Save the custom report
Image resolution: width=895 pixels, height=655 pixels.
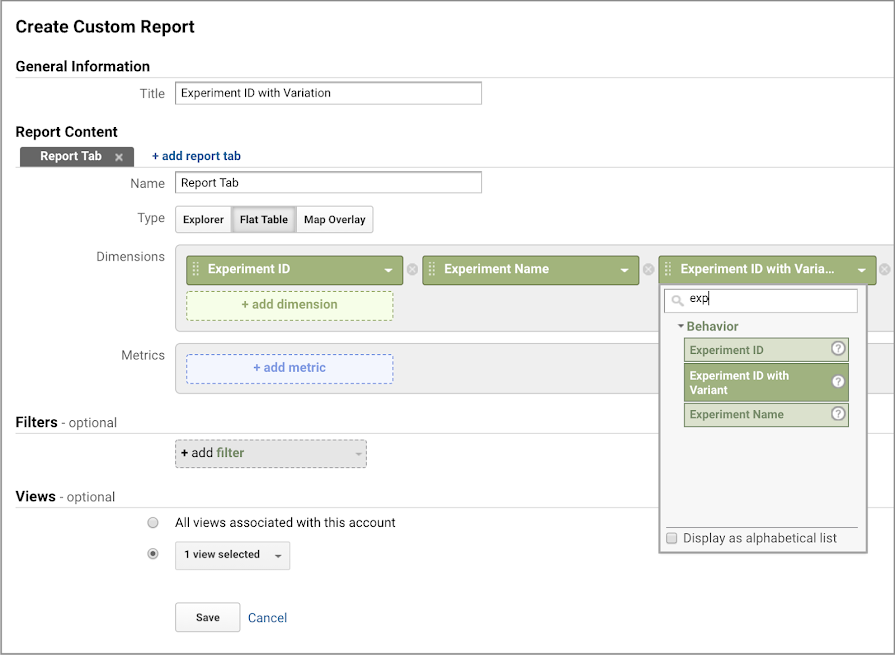(207, 617)
